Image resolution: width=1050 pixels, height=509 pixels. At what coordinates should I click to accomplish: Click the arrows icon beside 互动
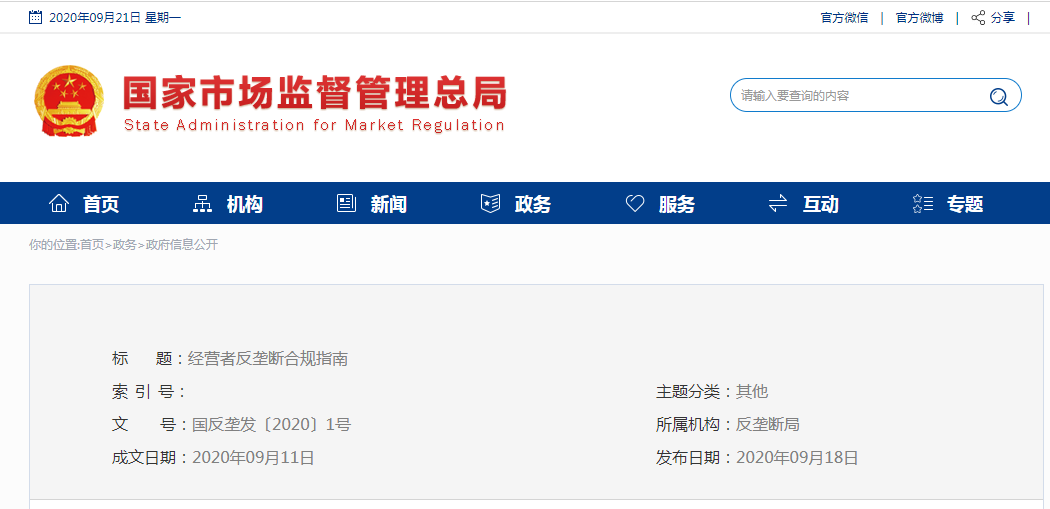pyautogui.click(x=778, y=204)
